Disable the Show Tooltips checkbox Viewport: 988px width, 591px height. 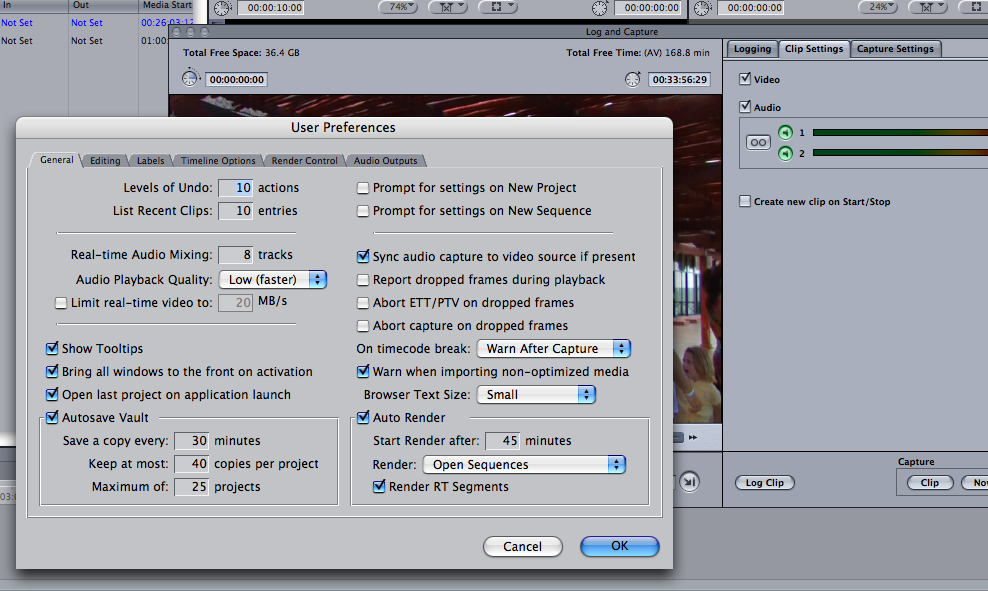click(x=52, y=349)
